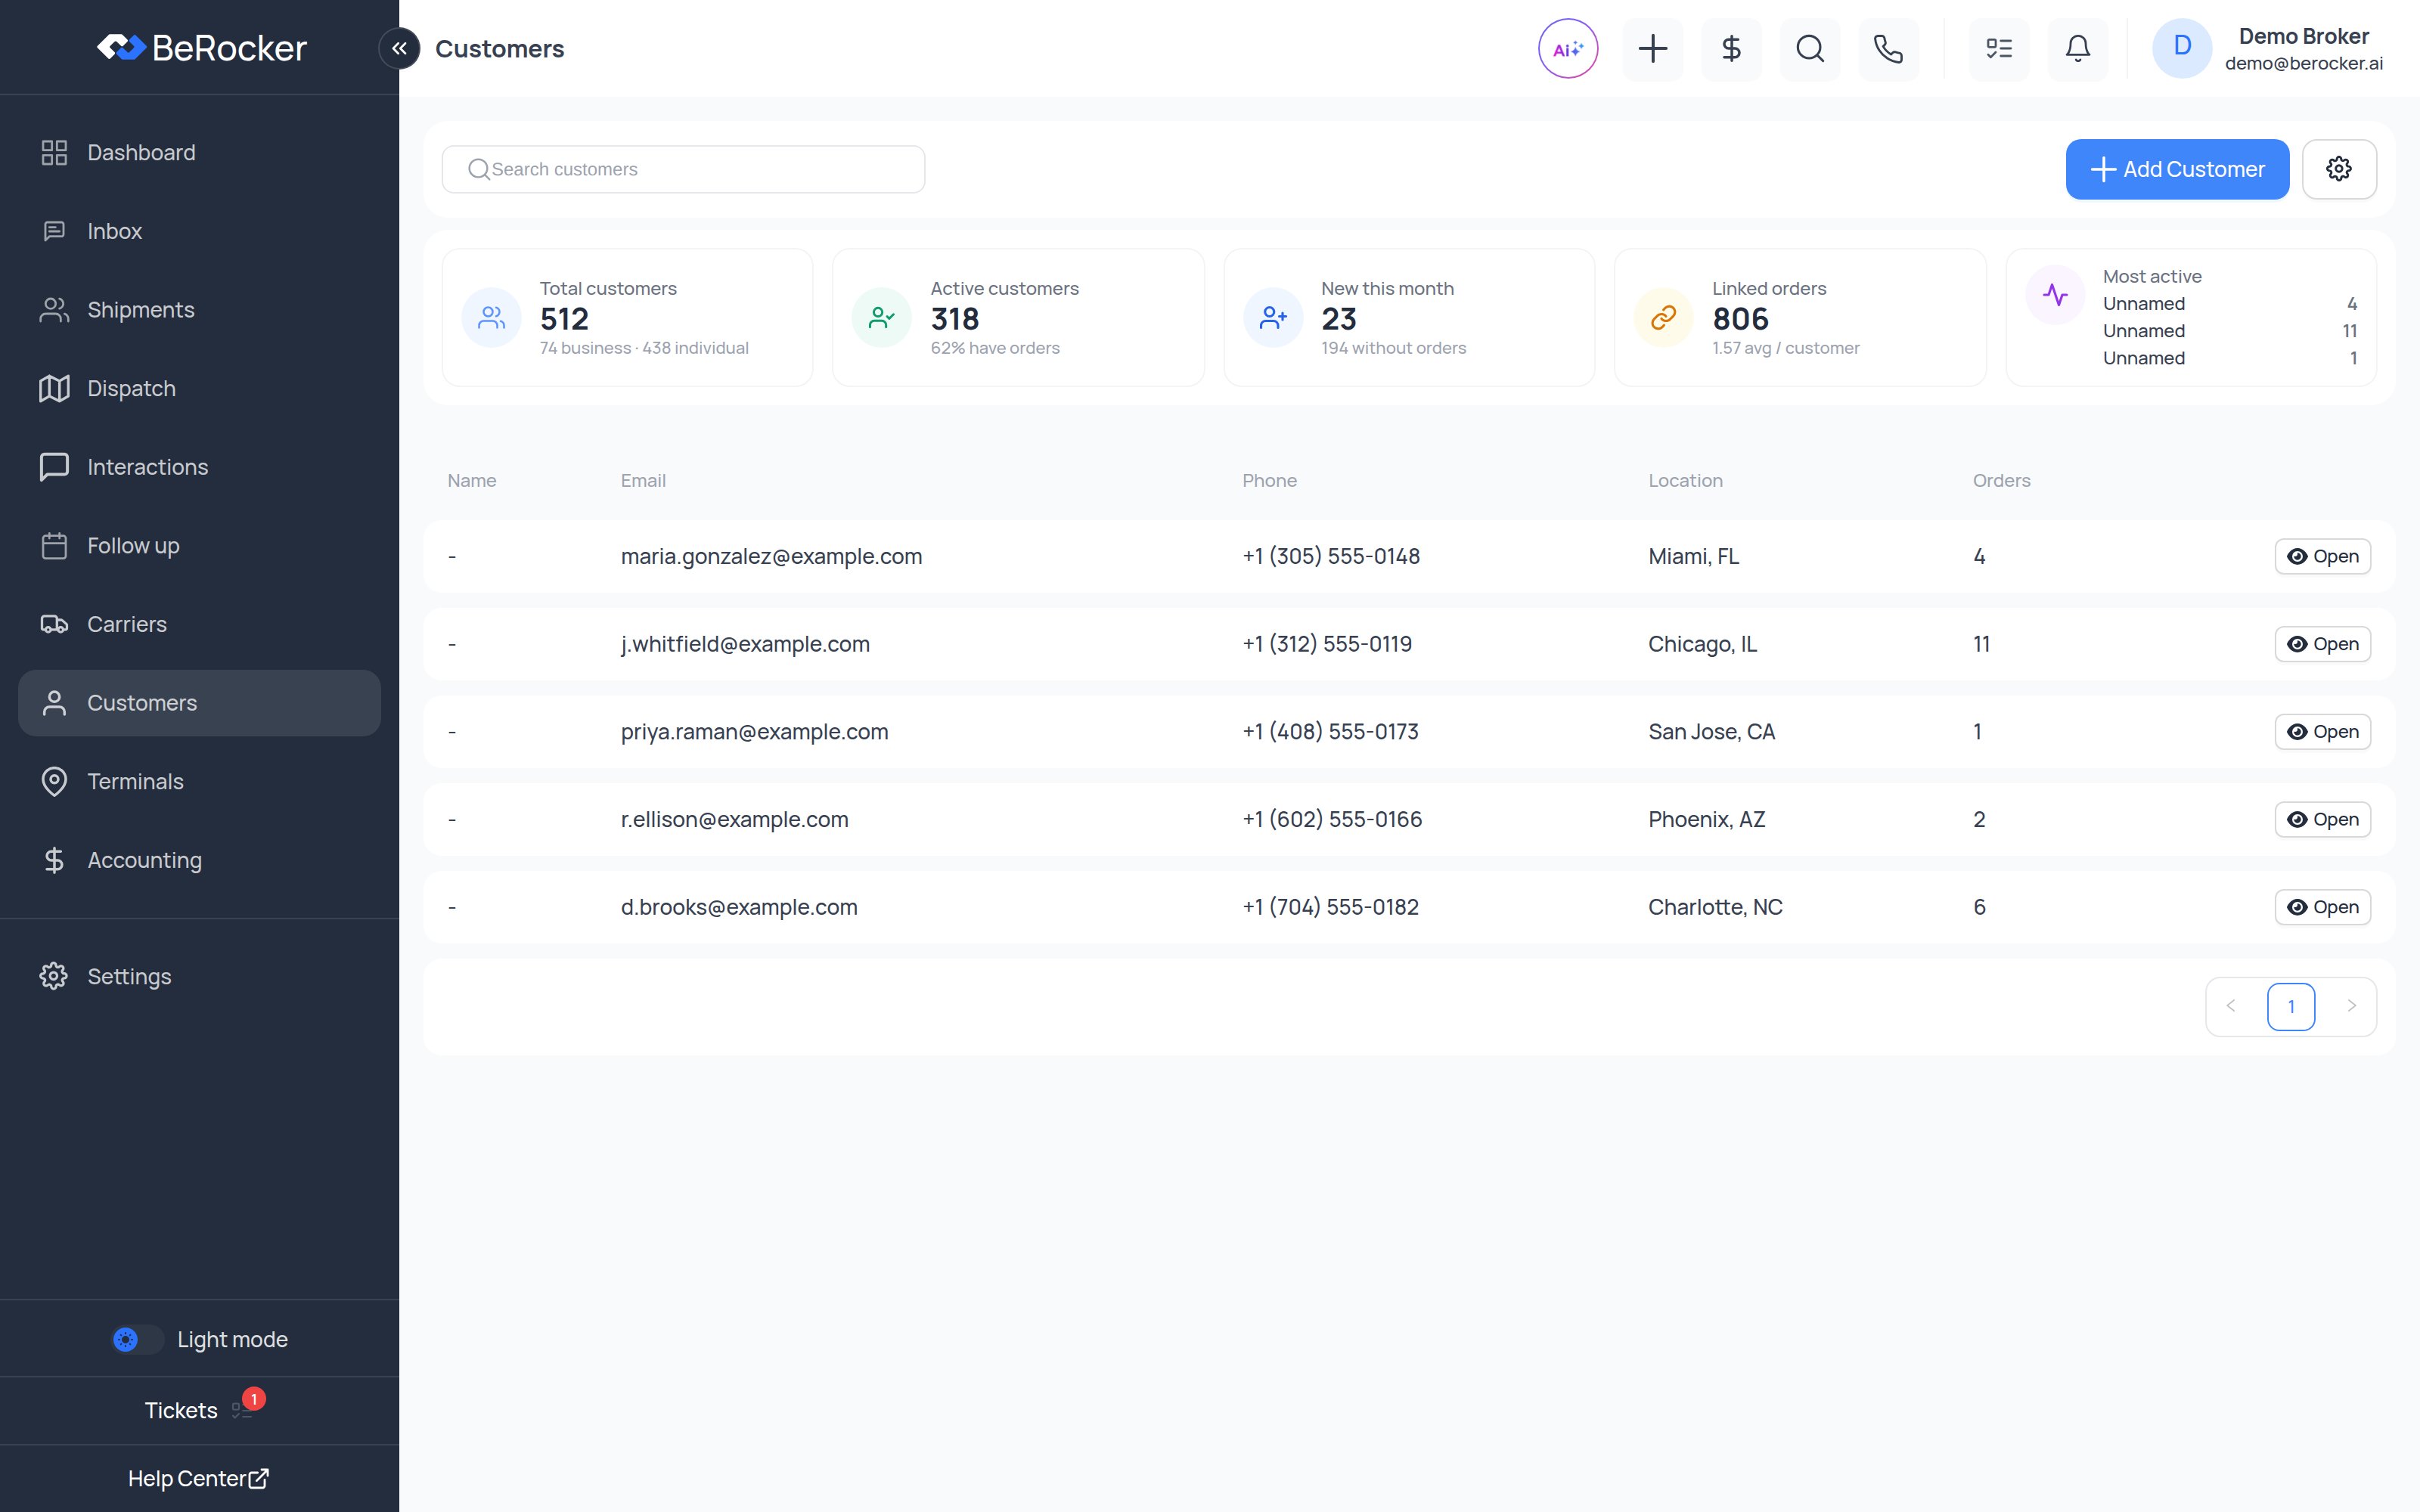This screenshot has height=1512, width=2420.
Task: Select Interactions in the sidebar
Action: (199, 467)
